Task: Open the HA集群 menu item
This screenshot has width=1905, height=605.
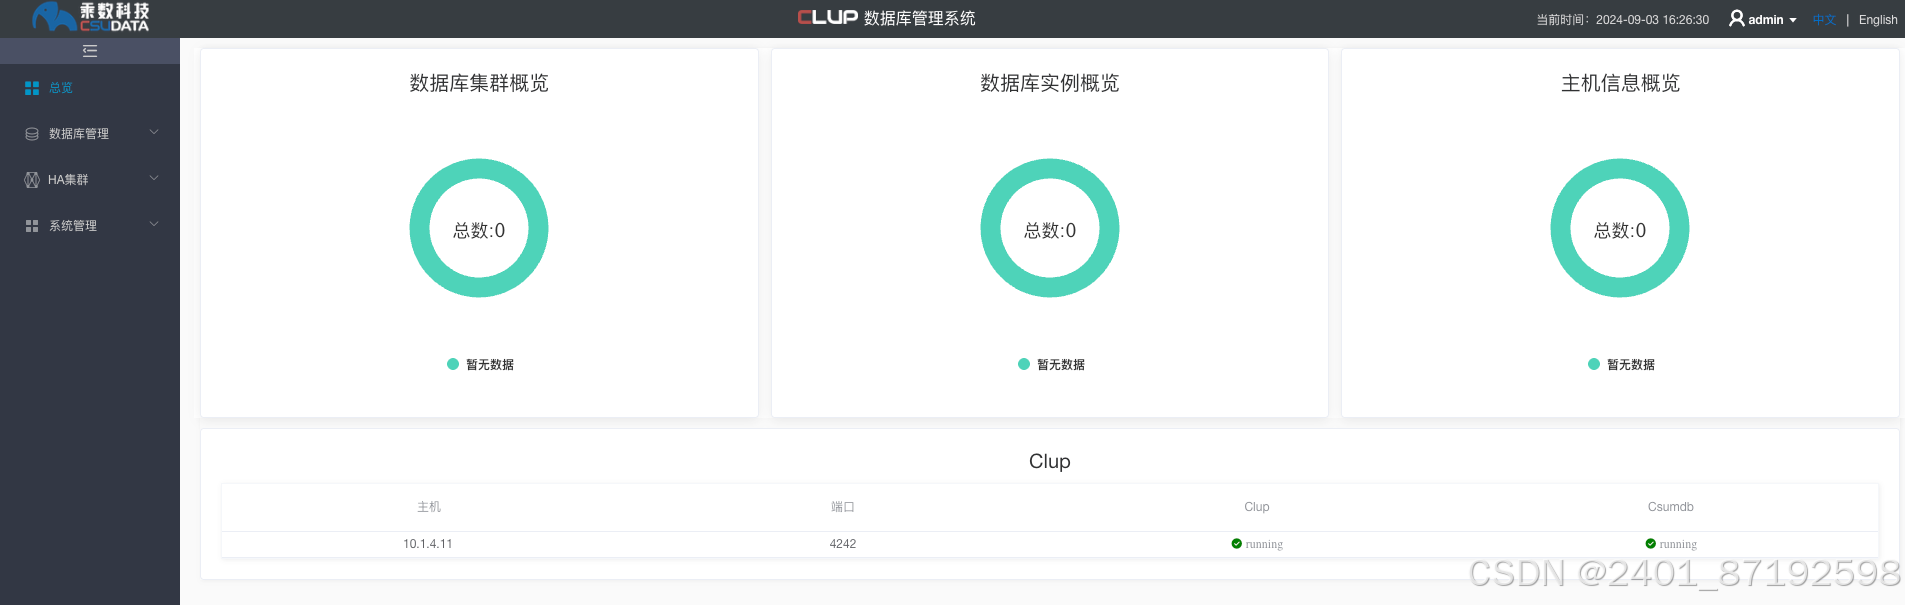Action: [x=90, y=180]
